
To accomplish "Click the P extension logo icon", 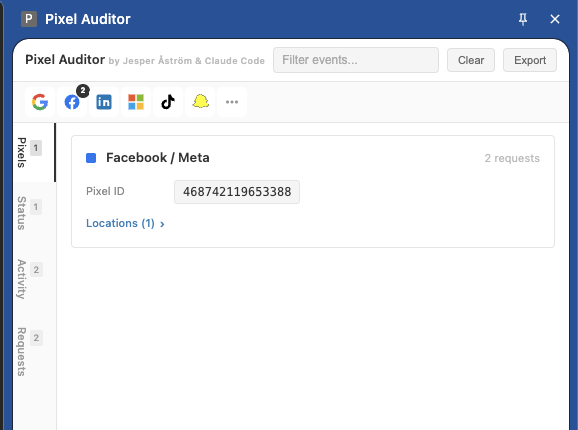I will (x=29, y=19).
